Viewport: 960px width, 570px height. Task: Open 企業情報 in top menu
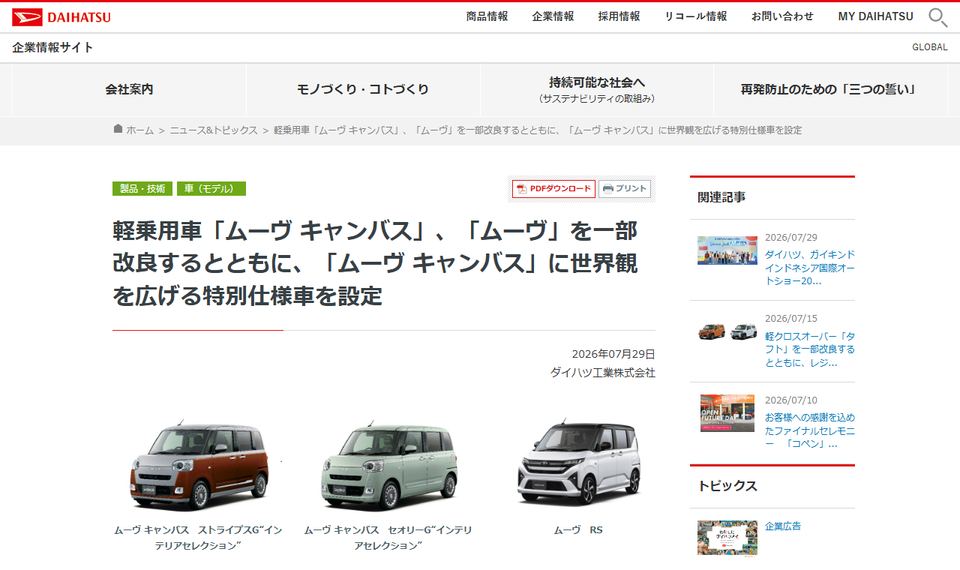tap(553, 17)
